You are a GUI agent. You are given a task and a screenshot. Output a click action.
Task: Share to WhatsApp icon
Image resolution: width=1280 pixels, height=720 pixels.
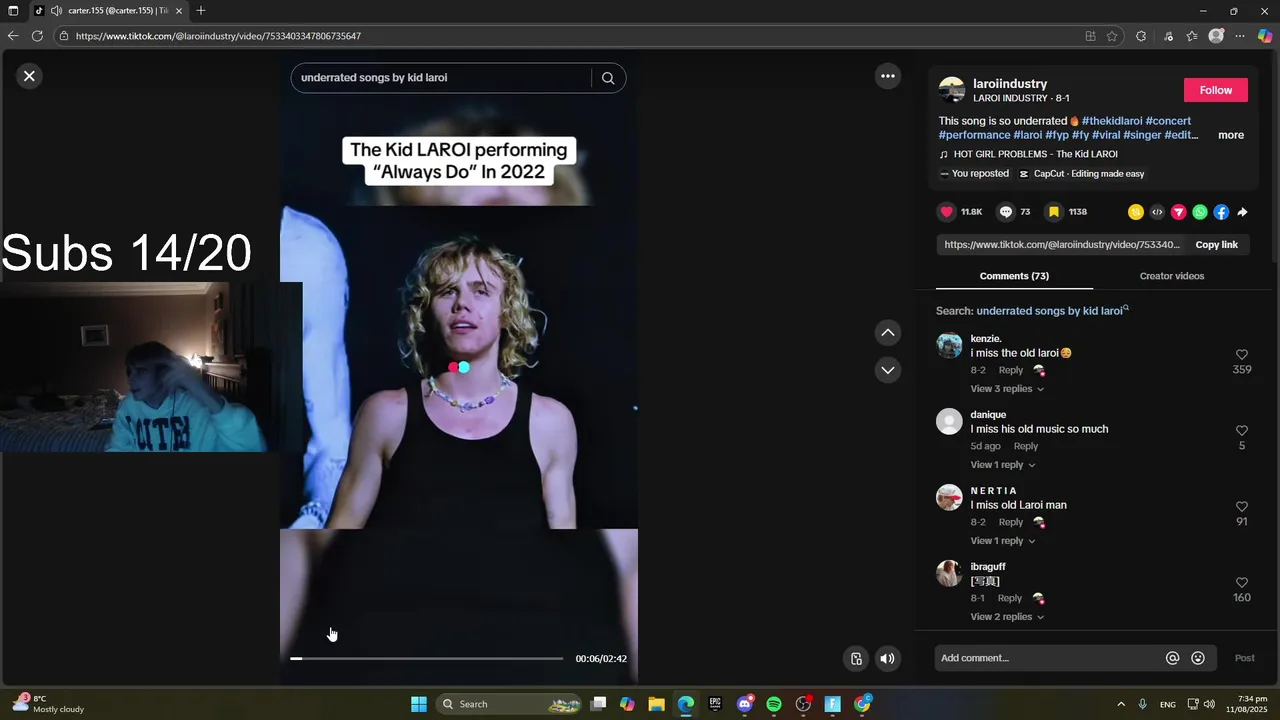click(1200, 212)
